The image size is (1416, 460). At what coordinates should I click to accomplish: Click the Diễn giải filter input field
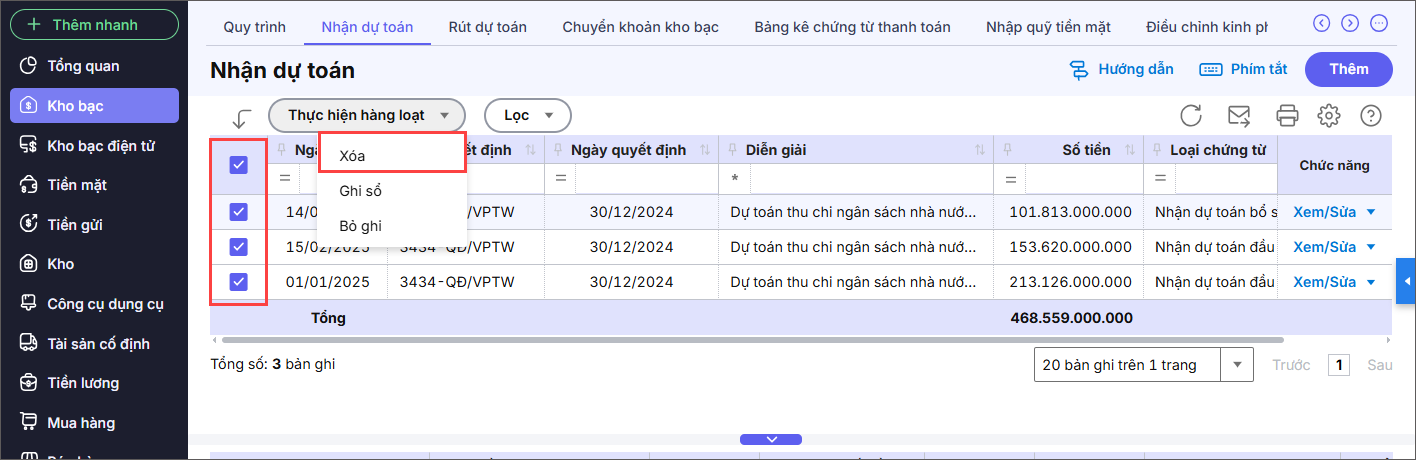point(870,178)
